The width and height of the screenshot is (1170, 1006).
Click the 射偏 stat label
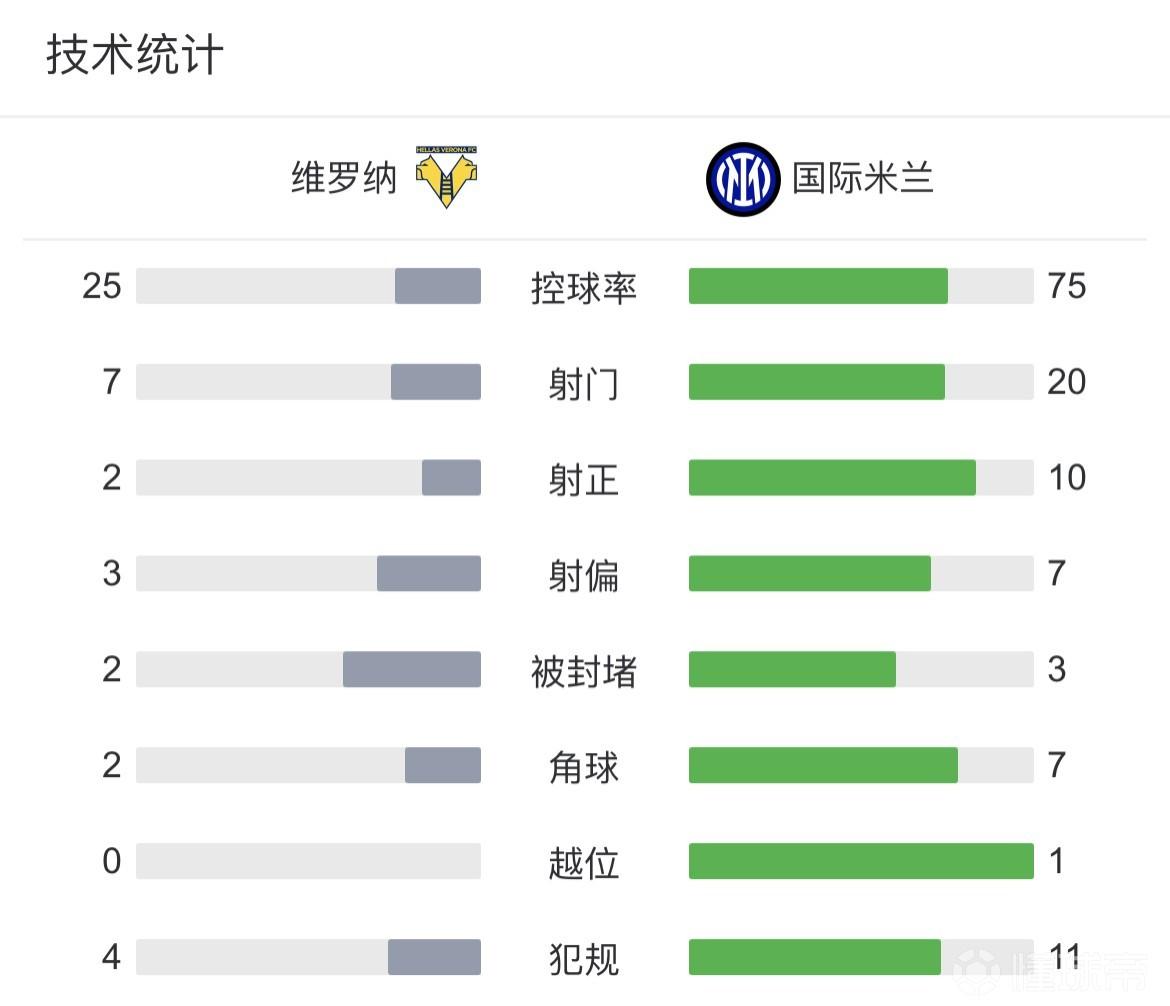(584, 575)
